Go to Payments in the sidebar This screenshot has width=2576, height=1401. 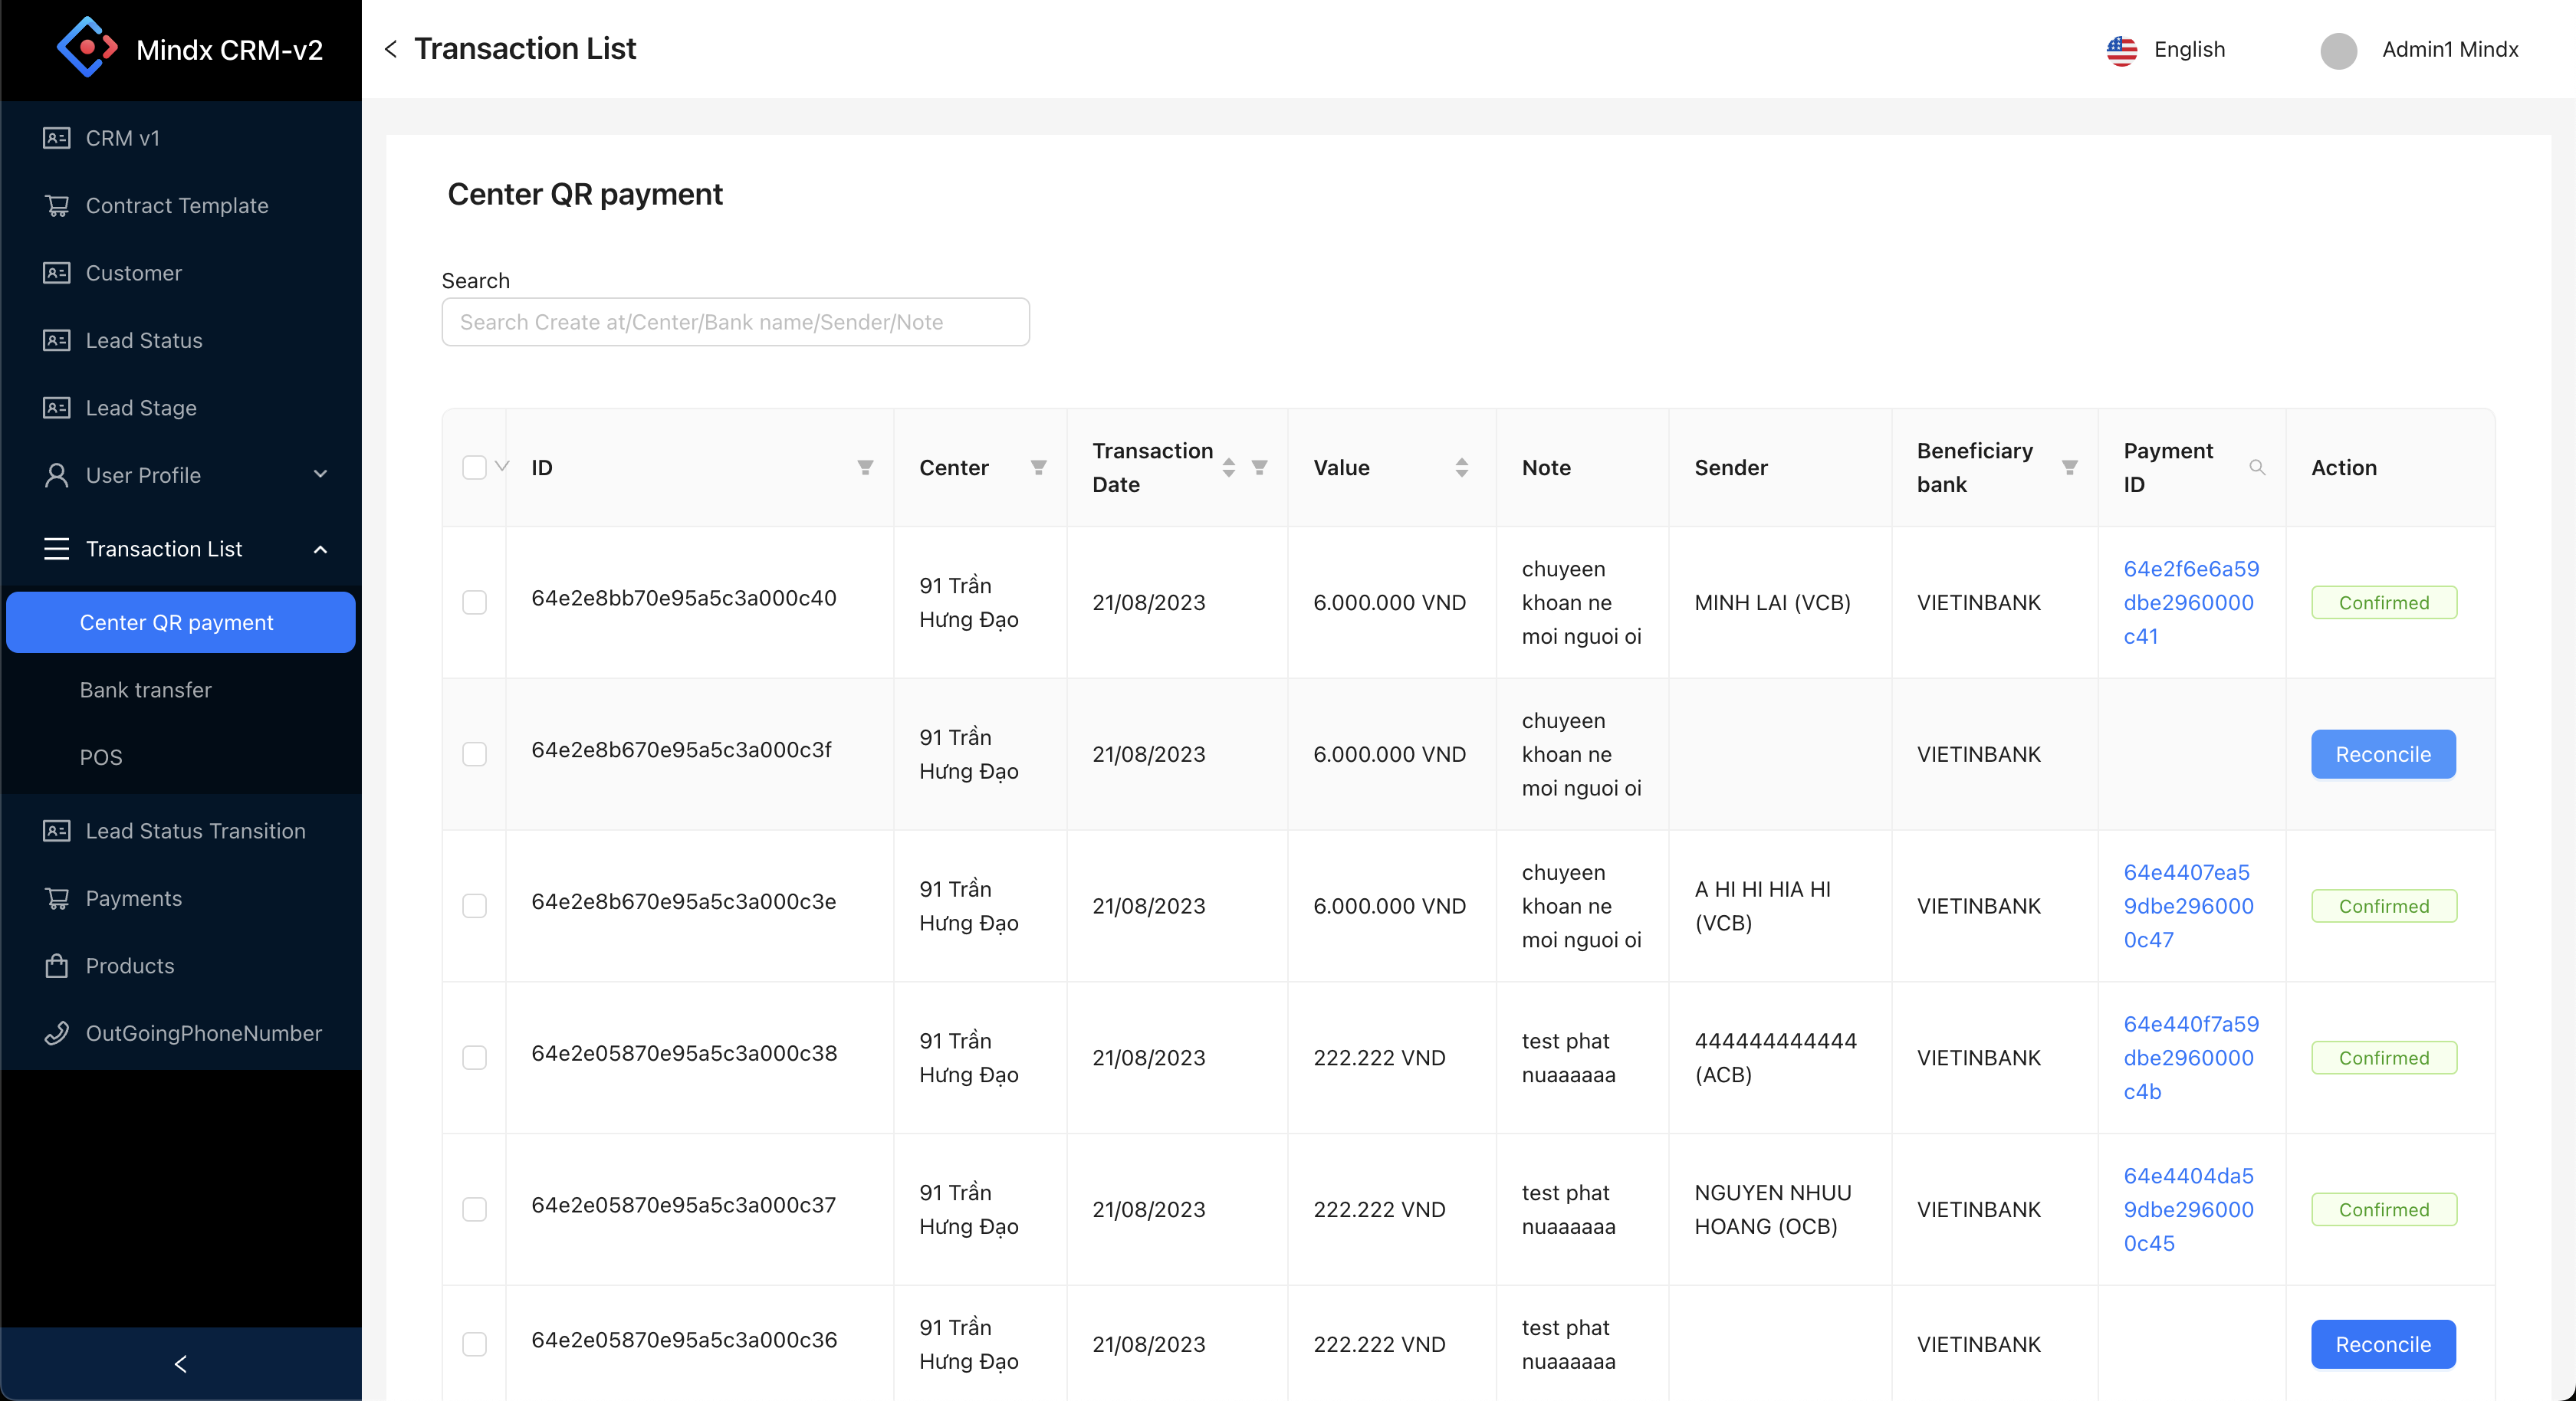coord(134,898)
